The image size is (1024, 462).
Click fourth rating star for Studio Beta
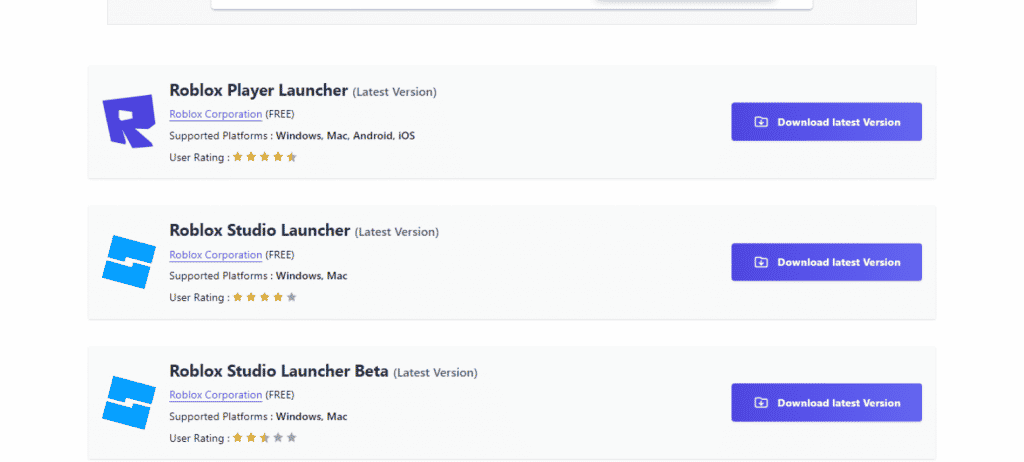tap(278, 438)
